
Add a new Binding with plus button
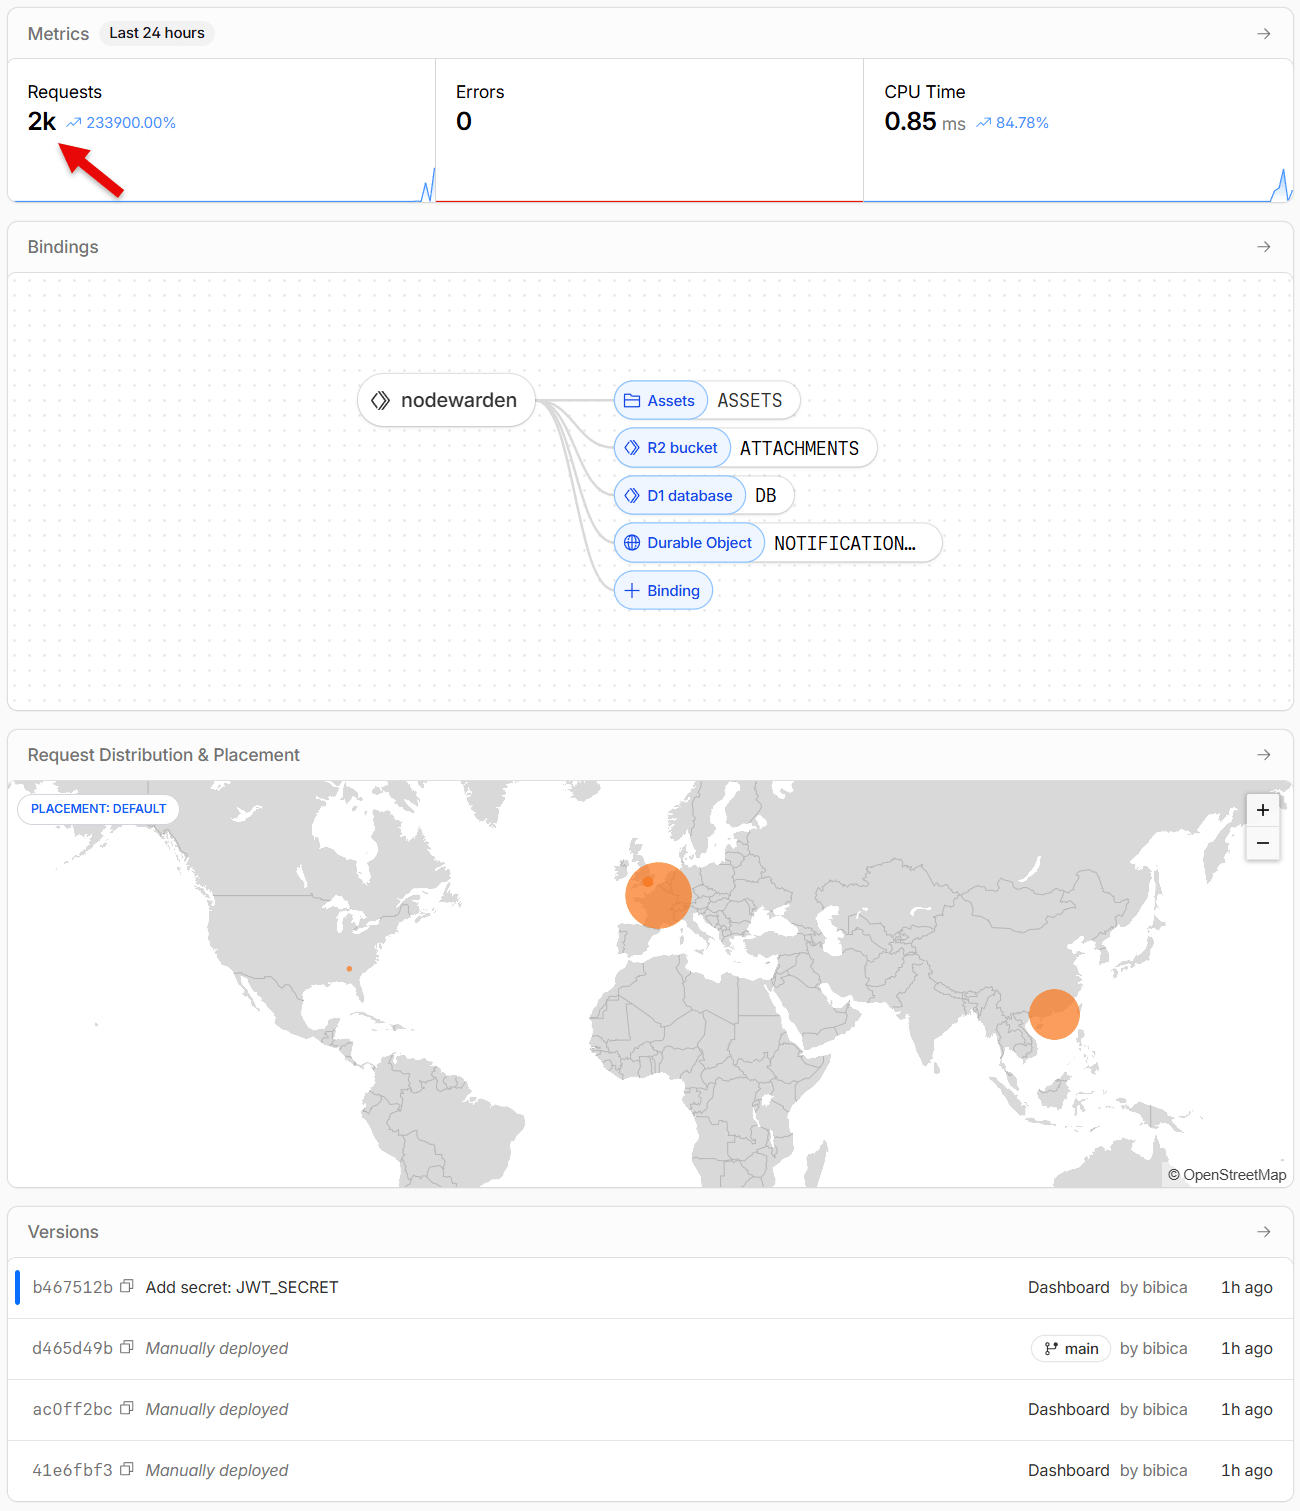tap(663, 591)
